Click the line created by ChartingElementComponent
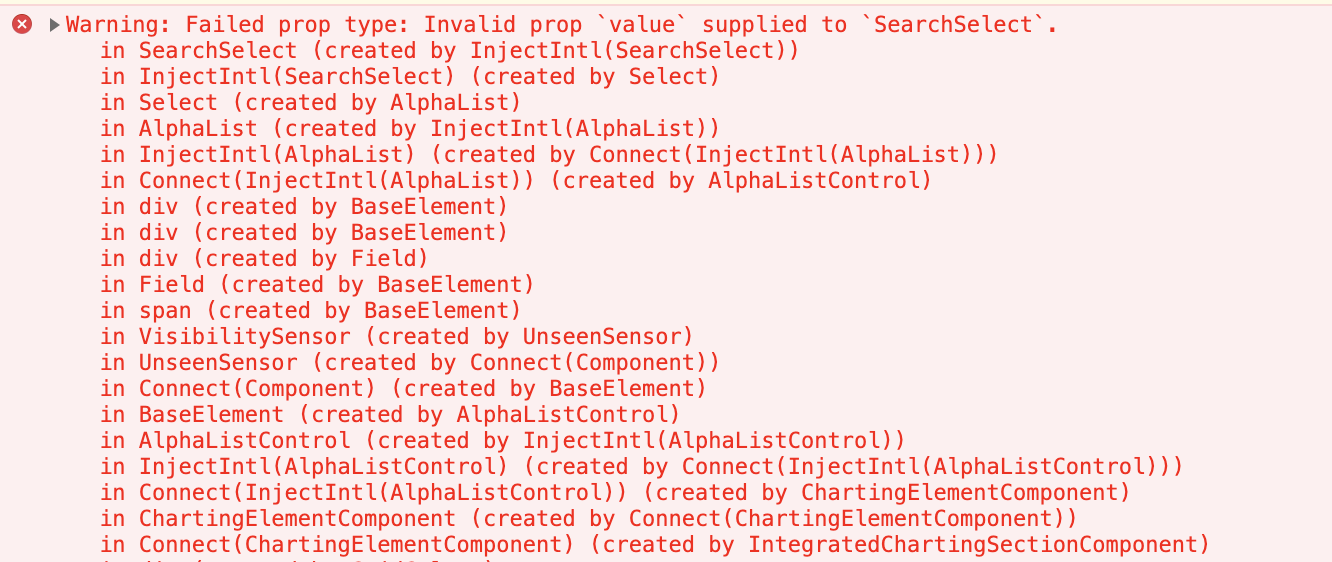The image size is (1332, 562). (x=615, y=493)
